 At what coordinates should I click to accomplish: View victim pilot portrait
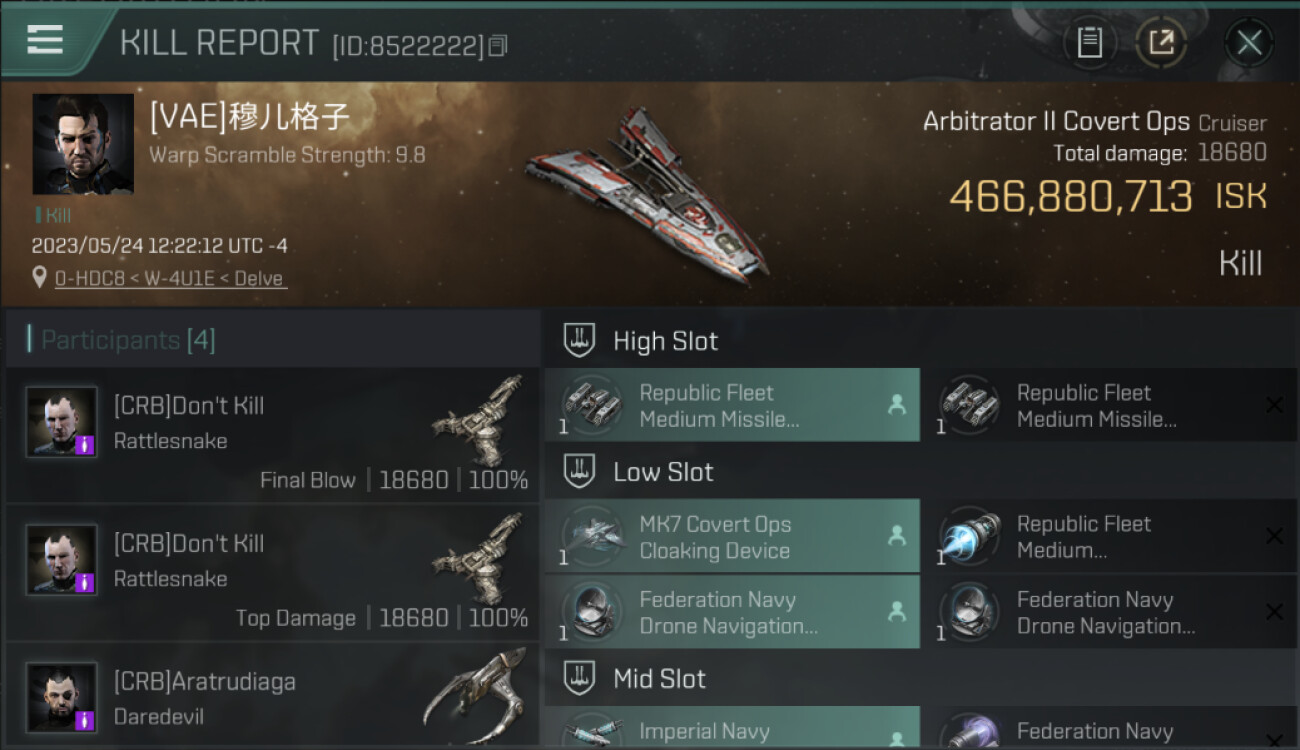click(83, 144)
